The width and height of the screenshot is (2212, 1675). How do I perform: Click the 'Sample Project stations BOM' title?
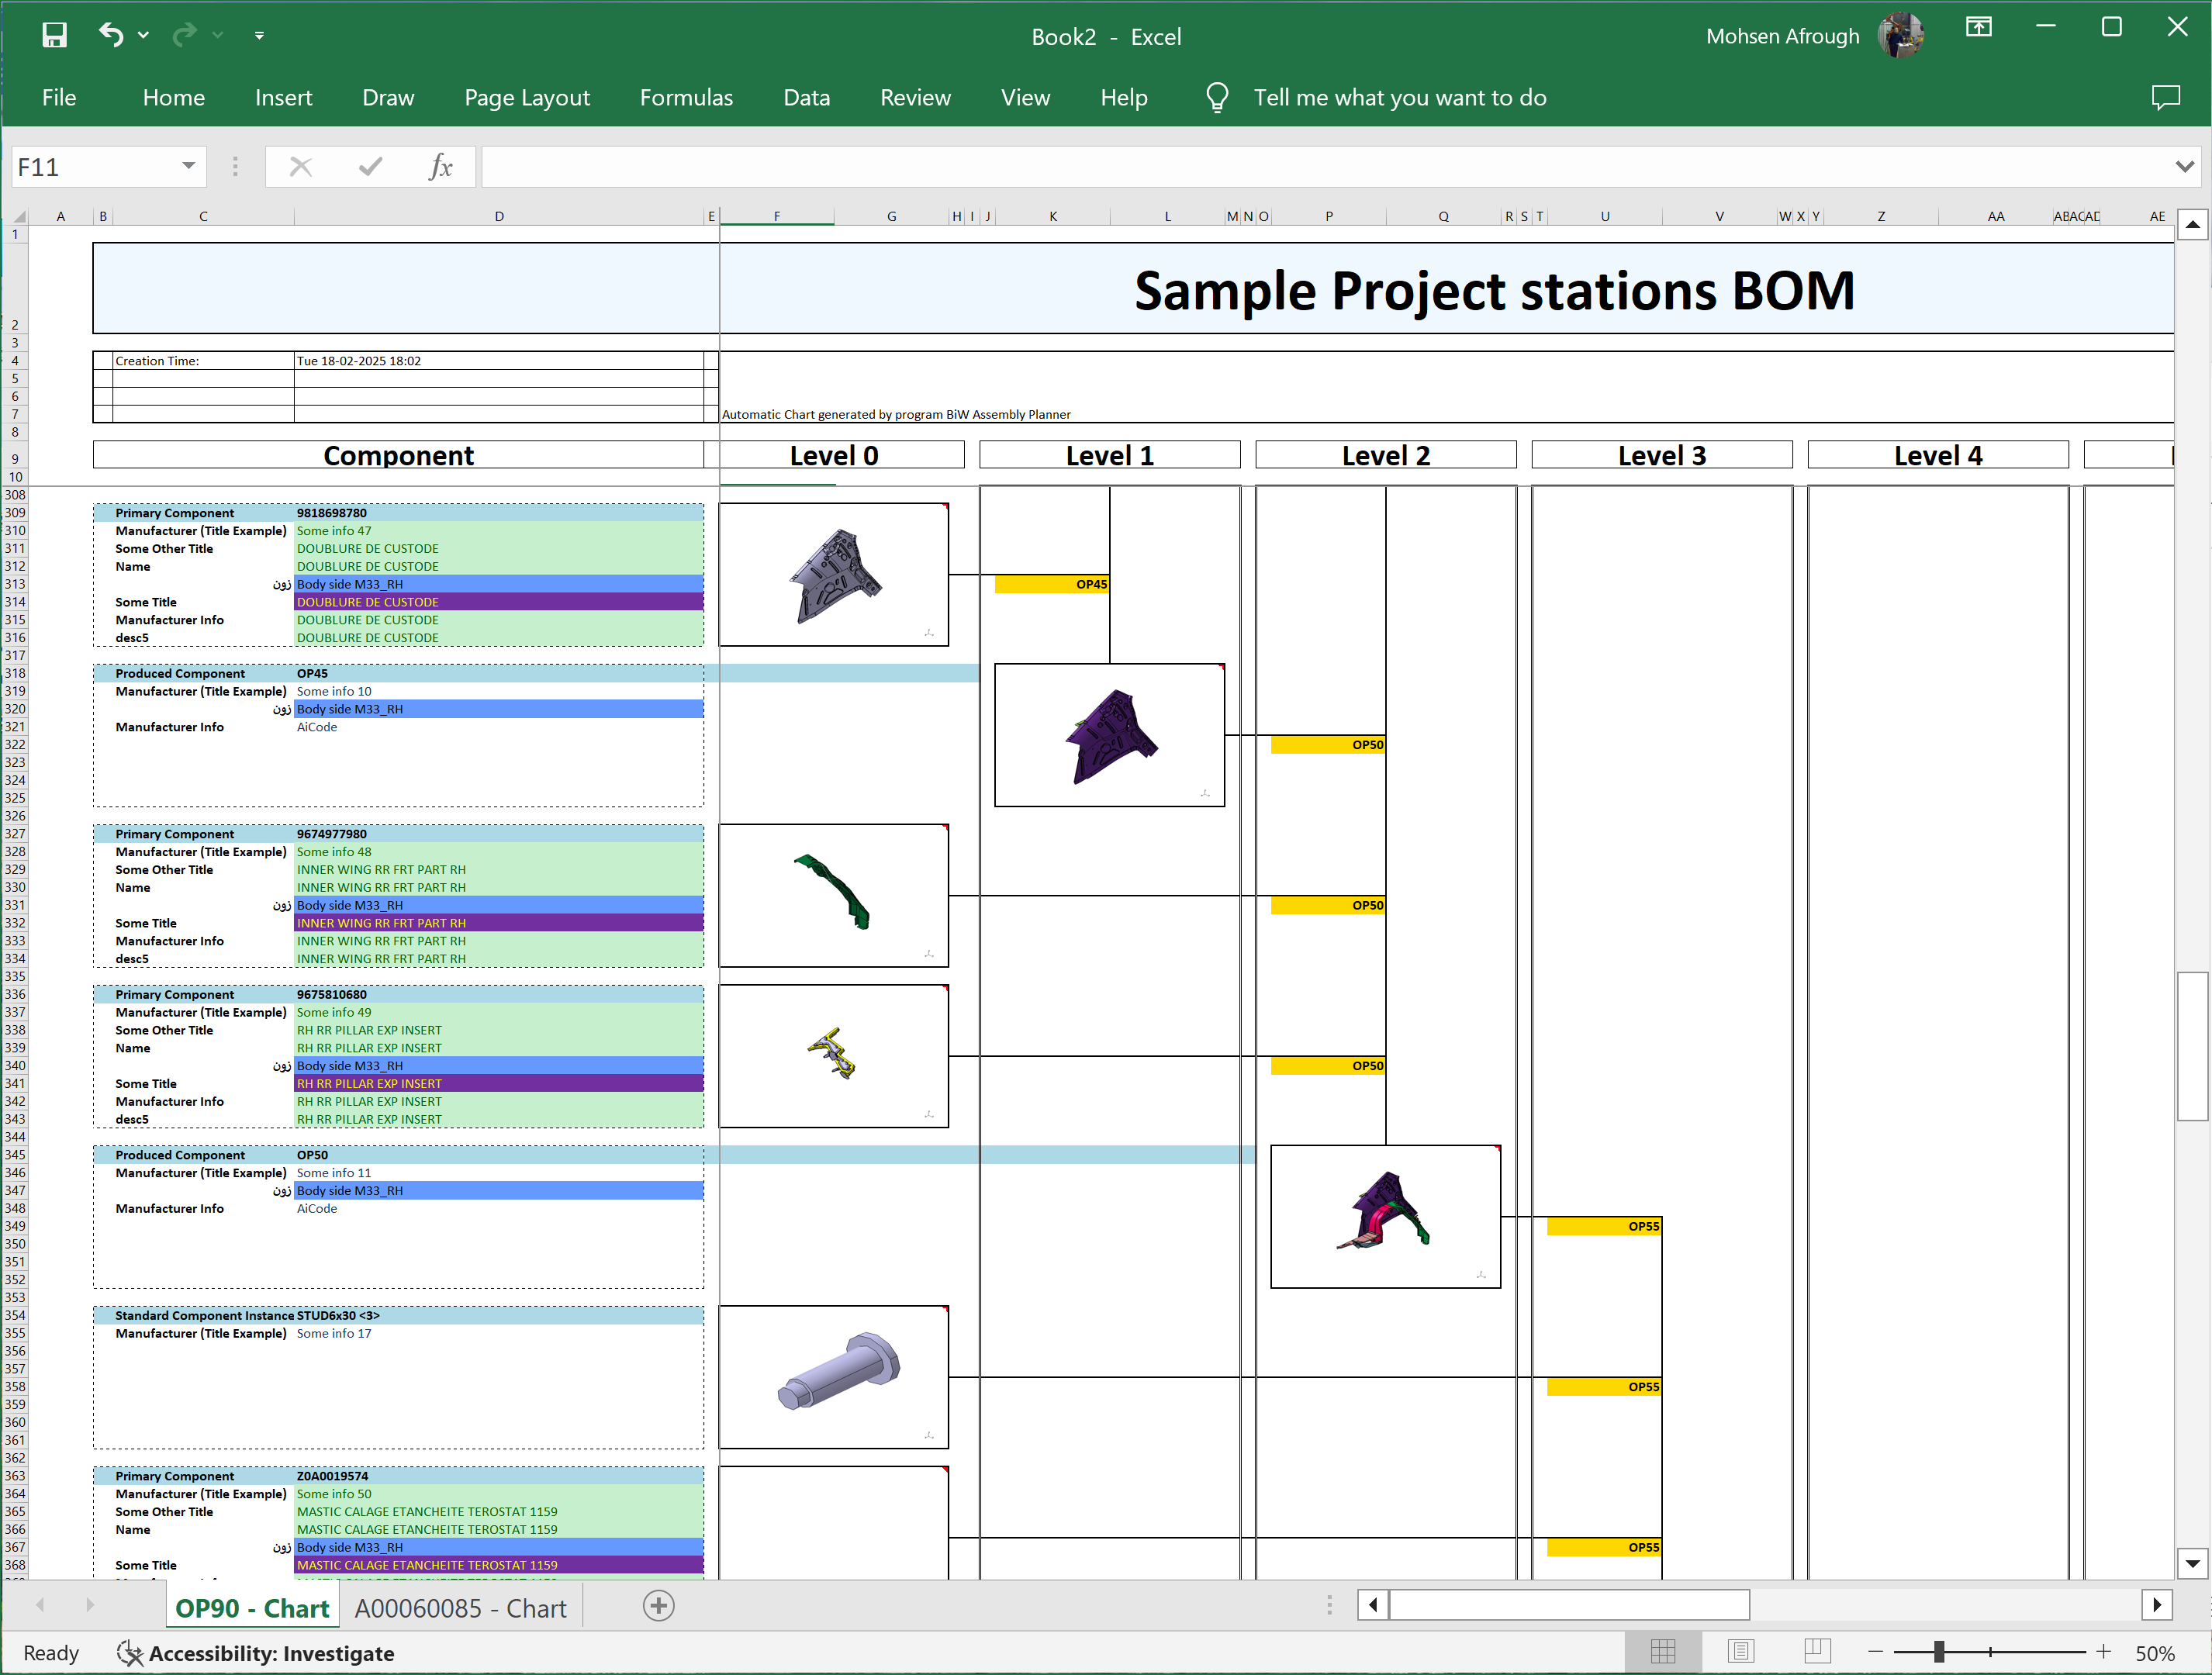pyautogui.click(x=1494, y=291)
